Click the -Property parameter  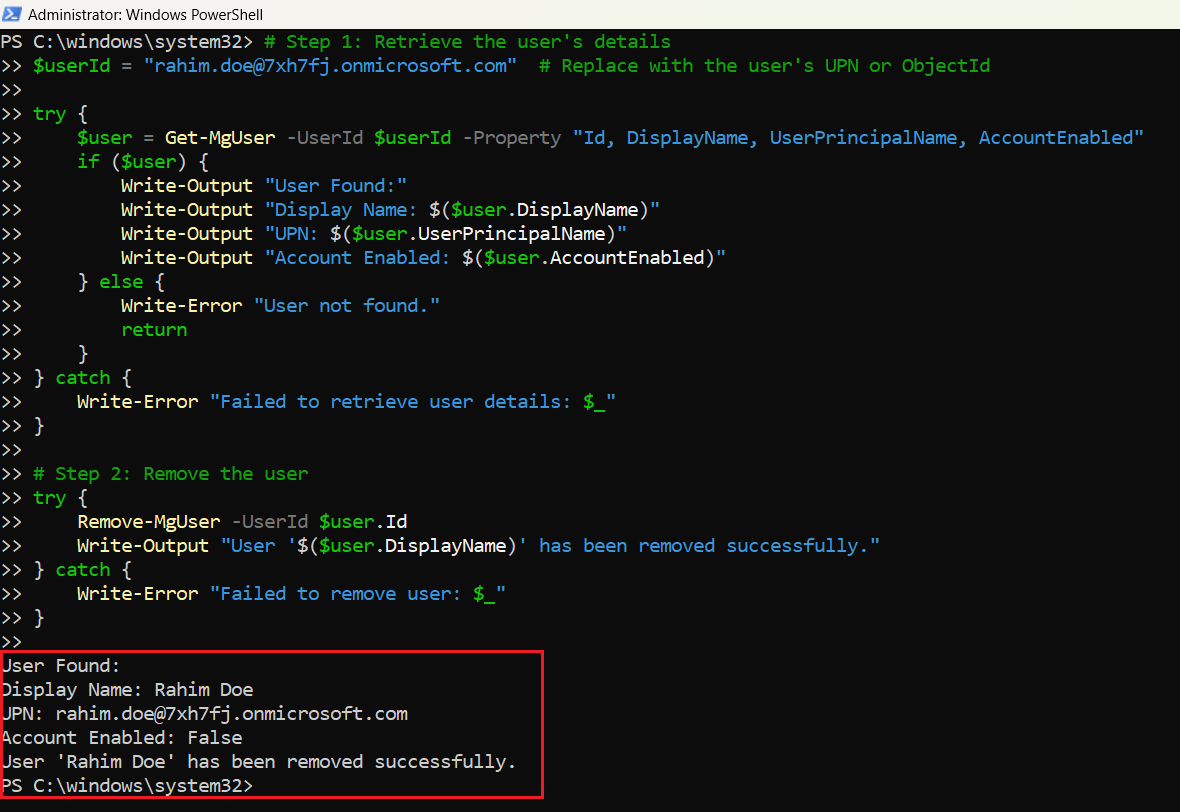(511, 137)
